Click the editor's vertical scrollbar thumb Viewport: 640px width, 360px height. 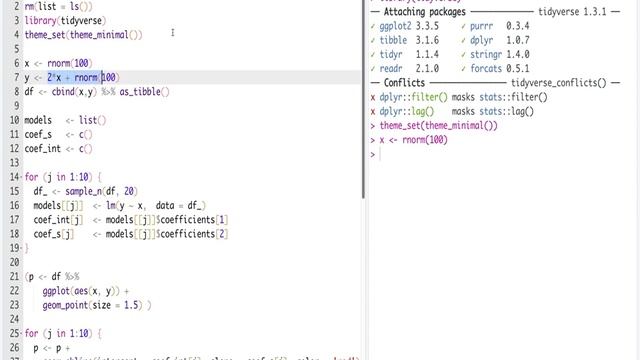tap(363, 99)
